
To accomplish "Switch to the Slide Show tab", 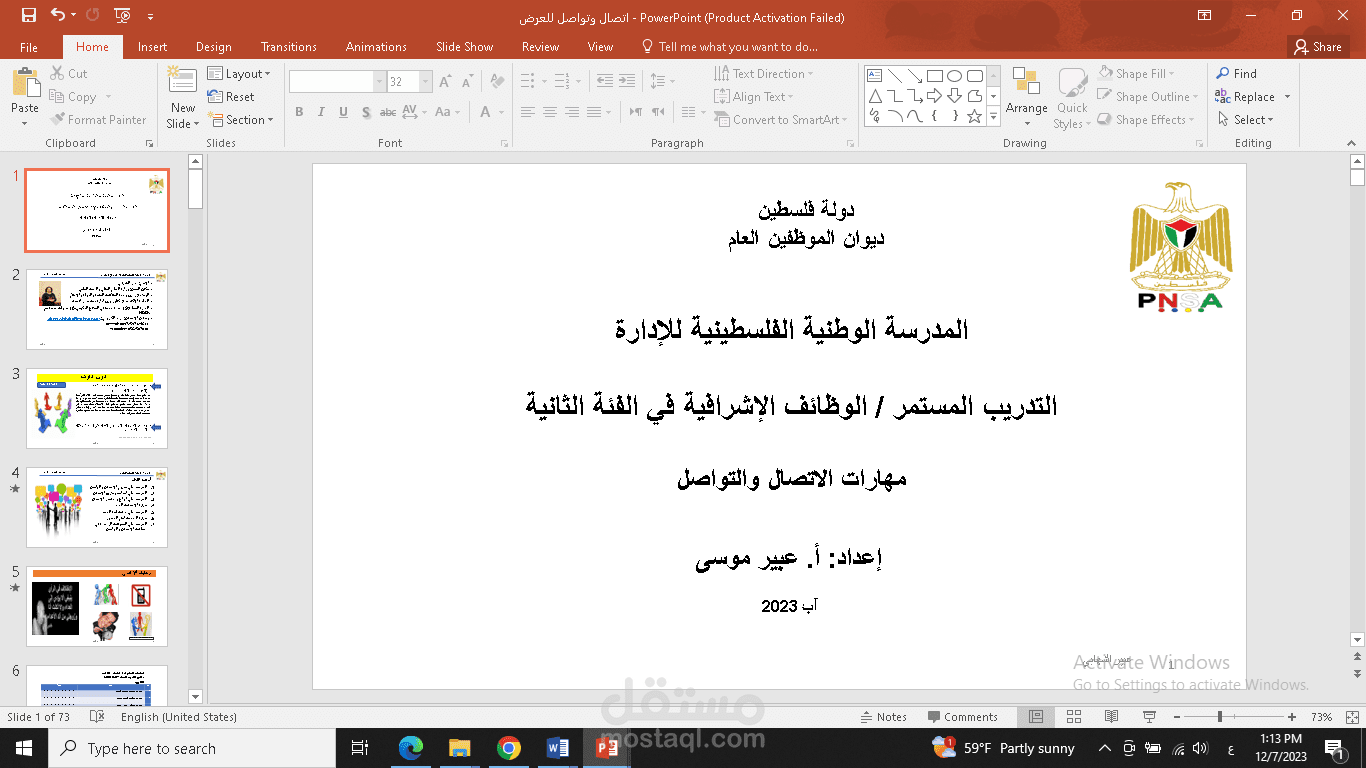I will click(465, 47).
